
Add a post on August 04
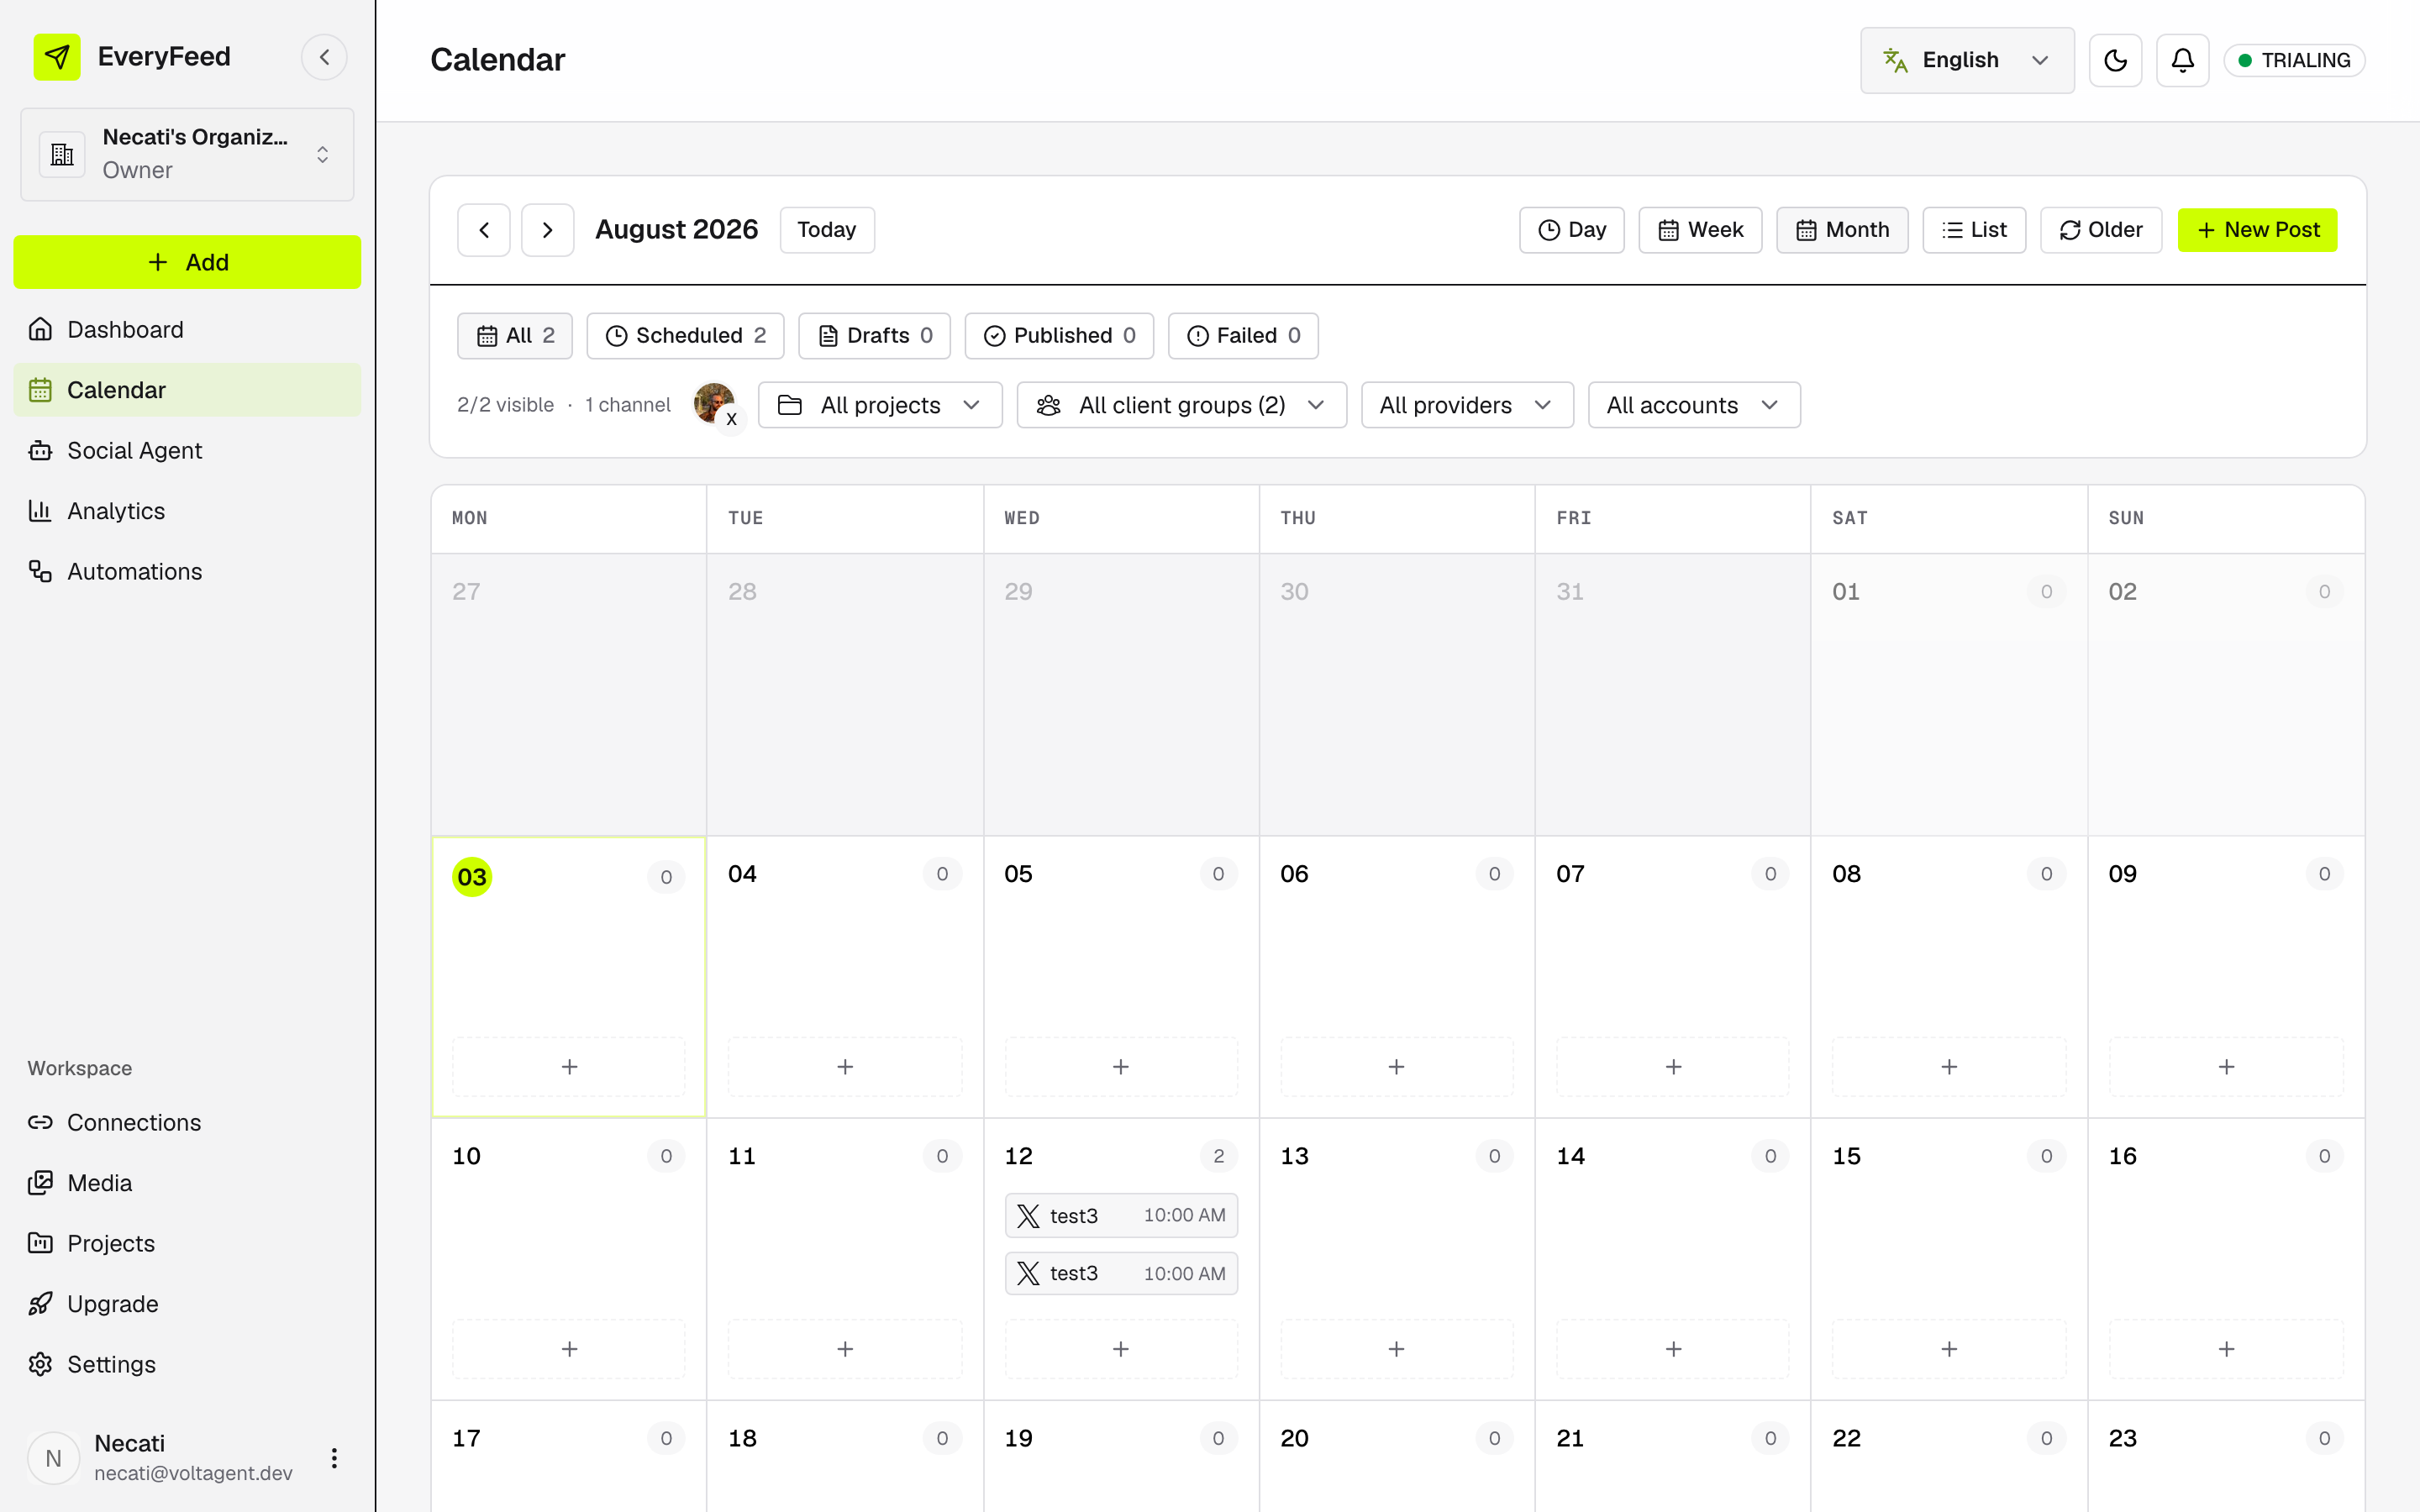(845, 1067)
